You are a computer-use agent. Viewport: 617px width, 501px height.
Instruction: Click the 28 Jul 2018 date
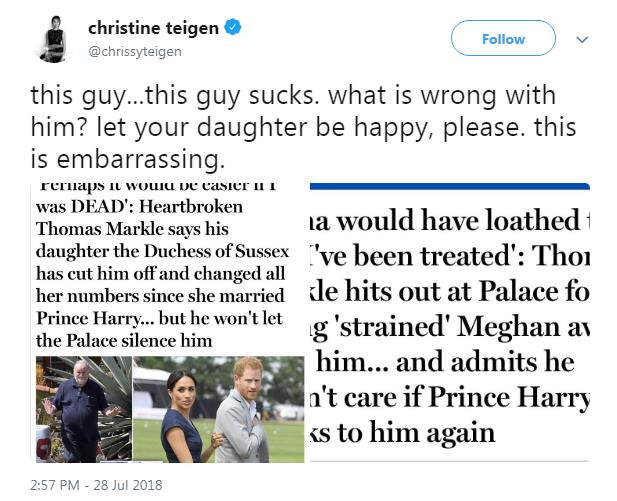[x=128, y=484]
